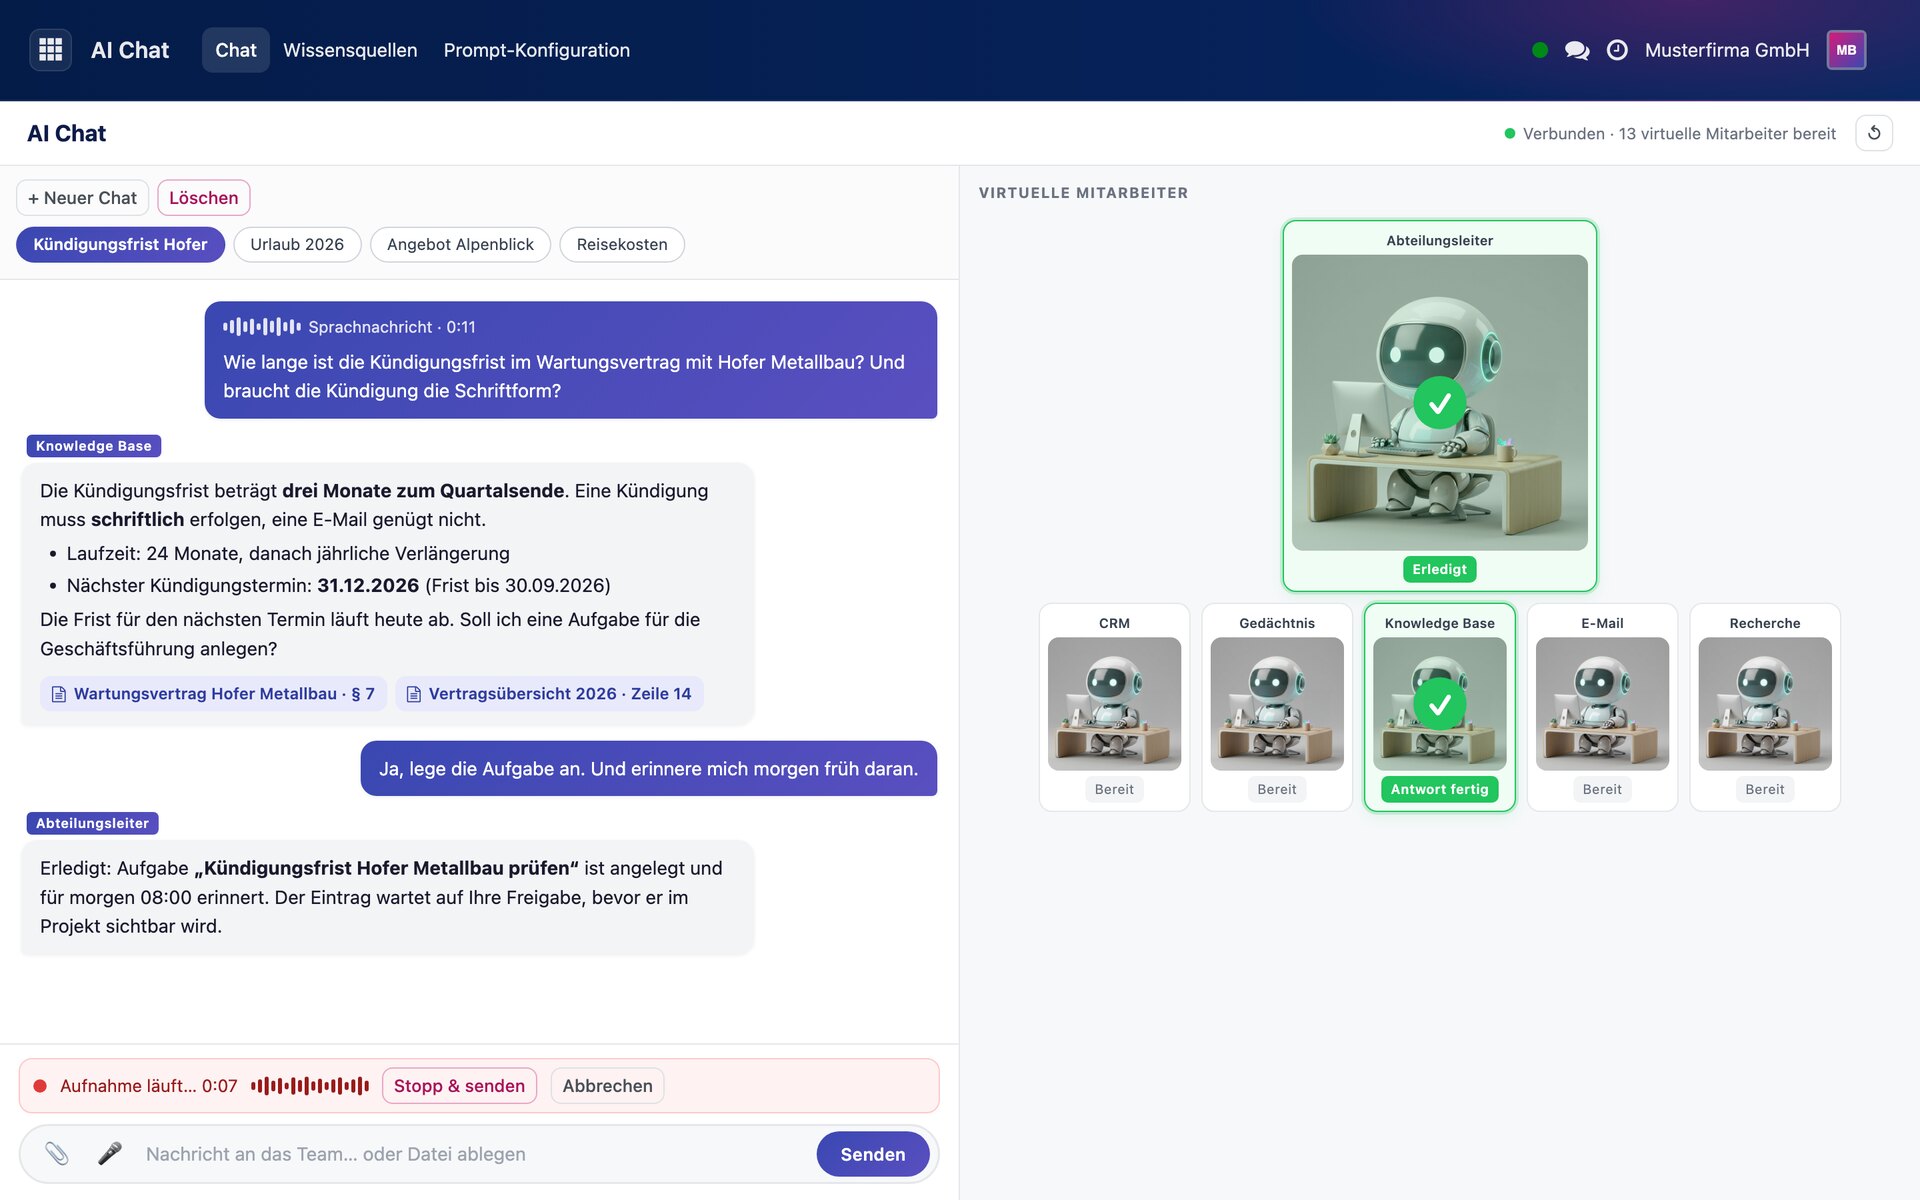Image resolution: width=1920 pixels, height=1200 pixels.
Task: Click the Löschen button
Action: (204, 198)
